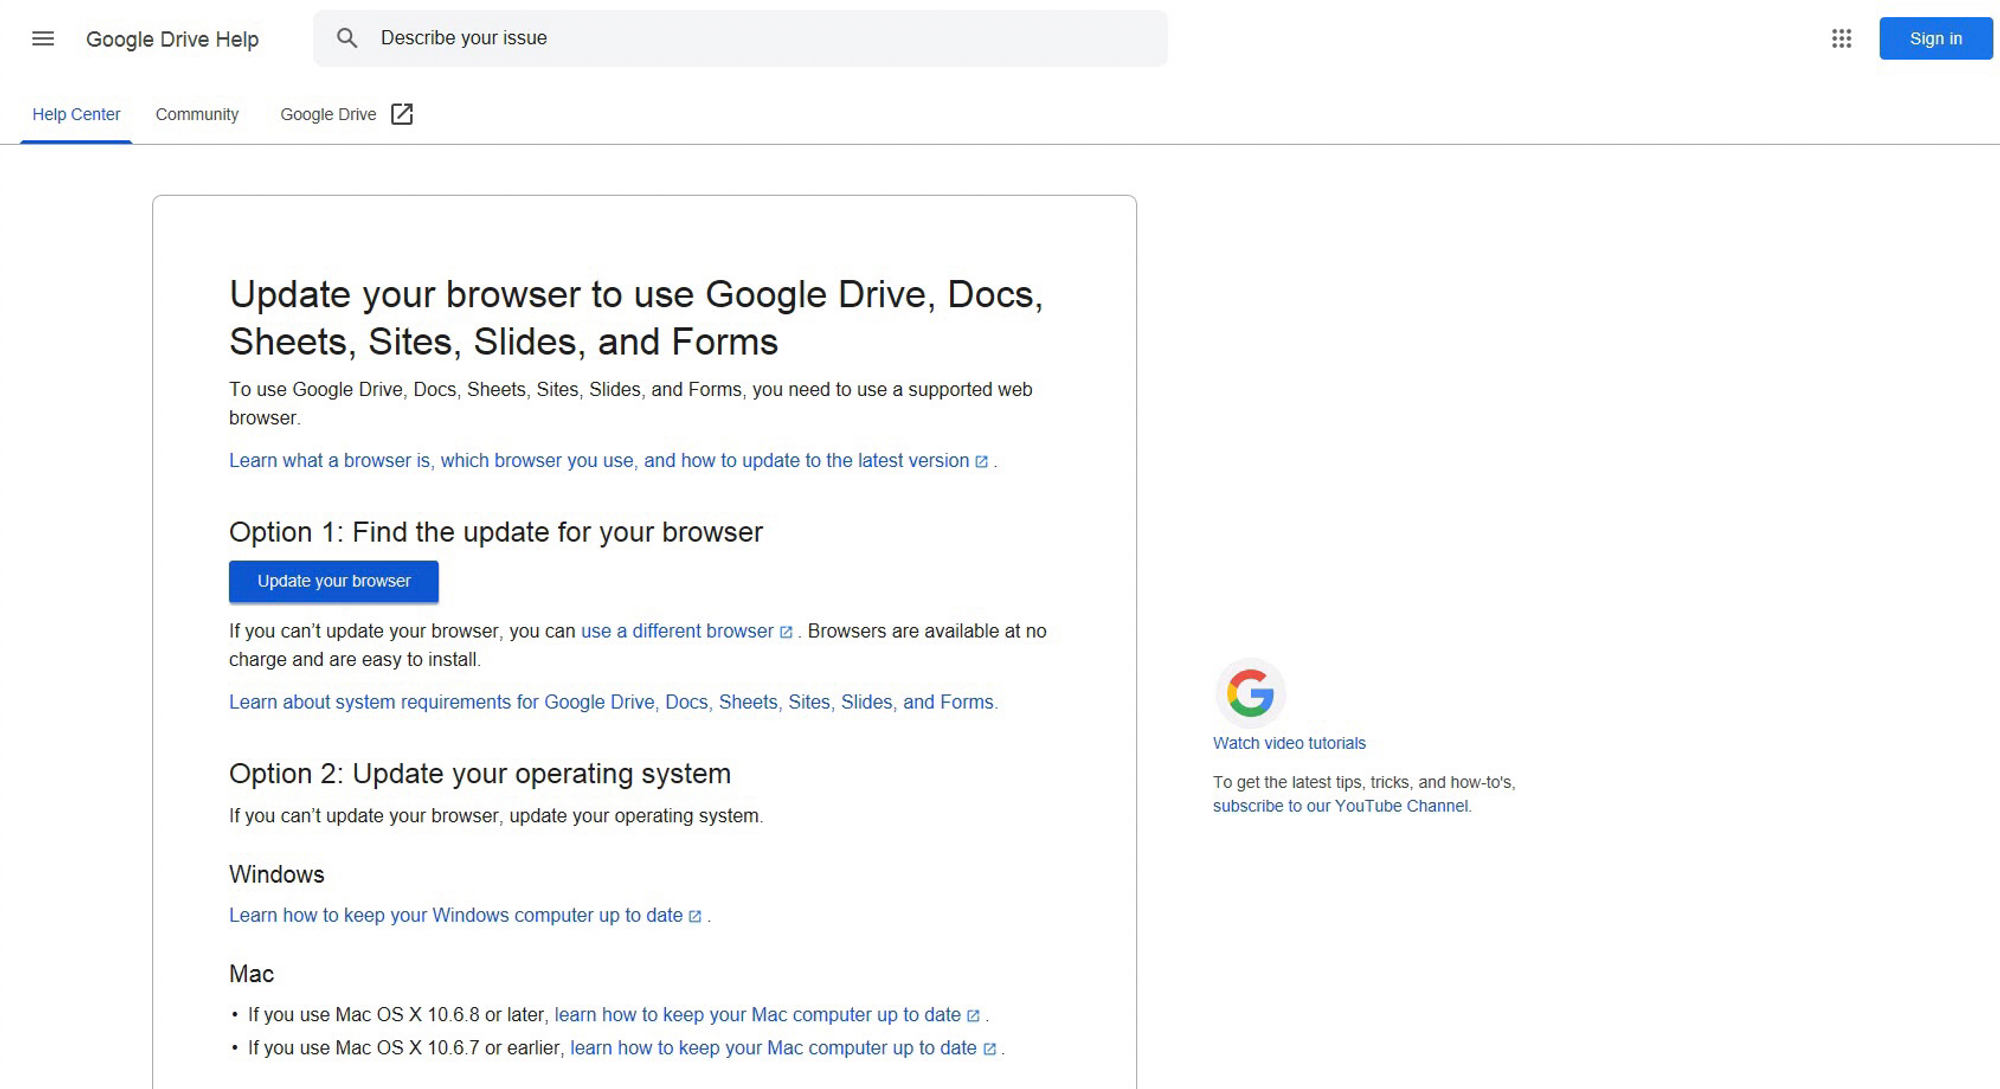Image resolution: width=2000 pixels, height=1089 pixels.
Task: Click the Update your browser button
Action: click(333, 581)
